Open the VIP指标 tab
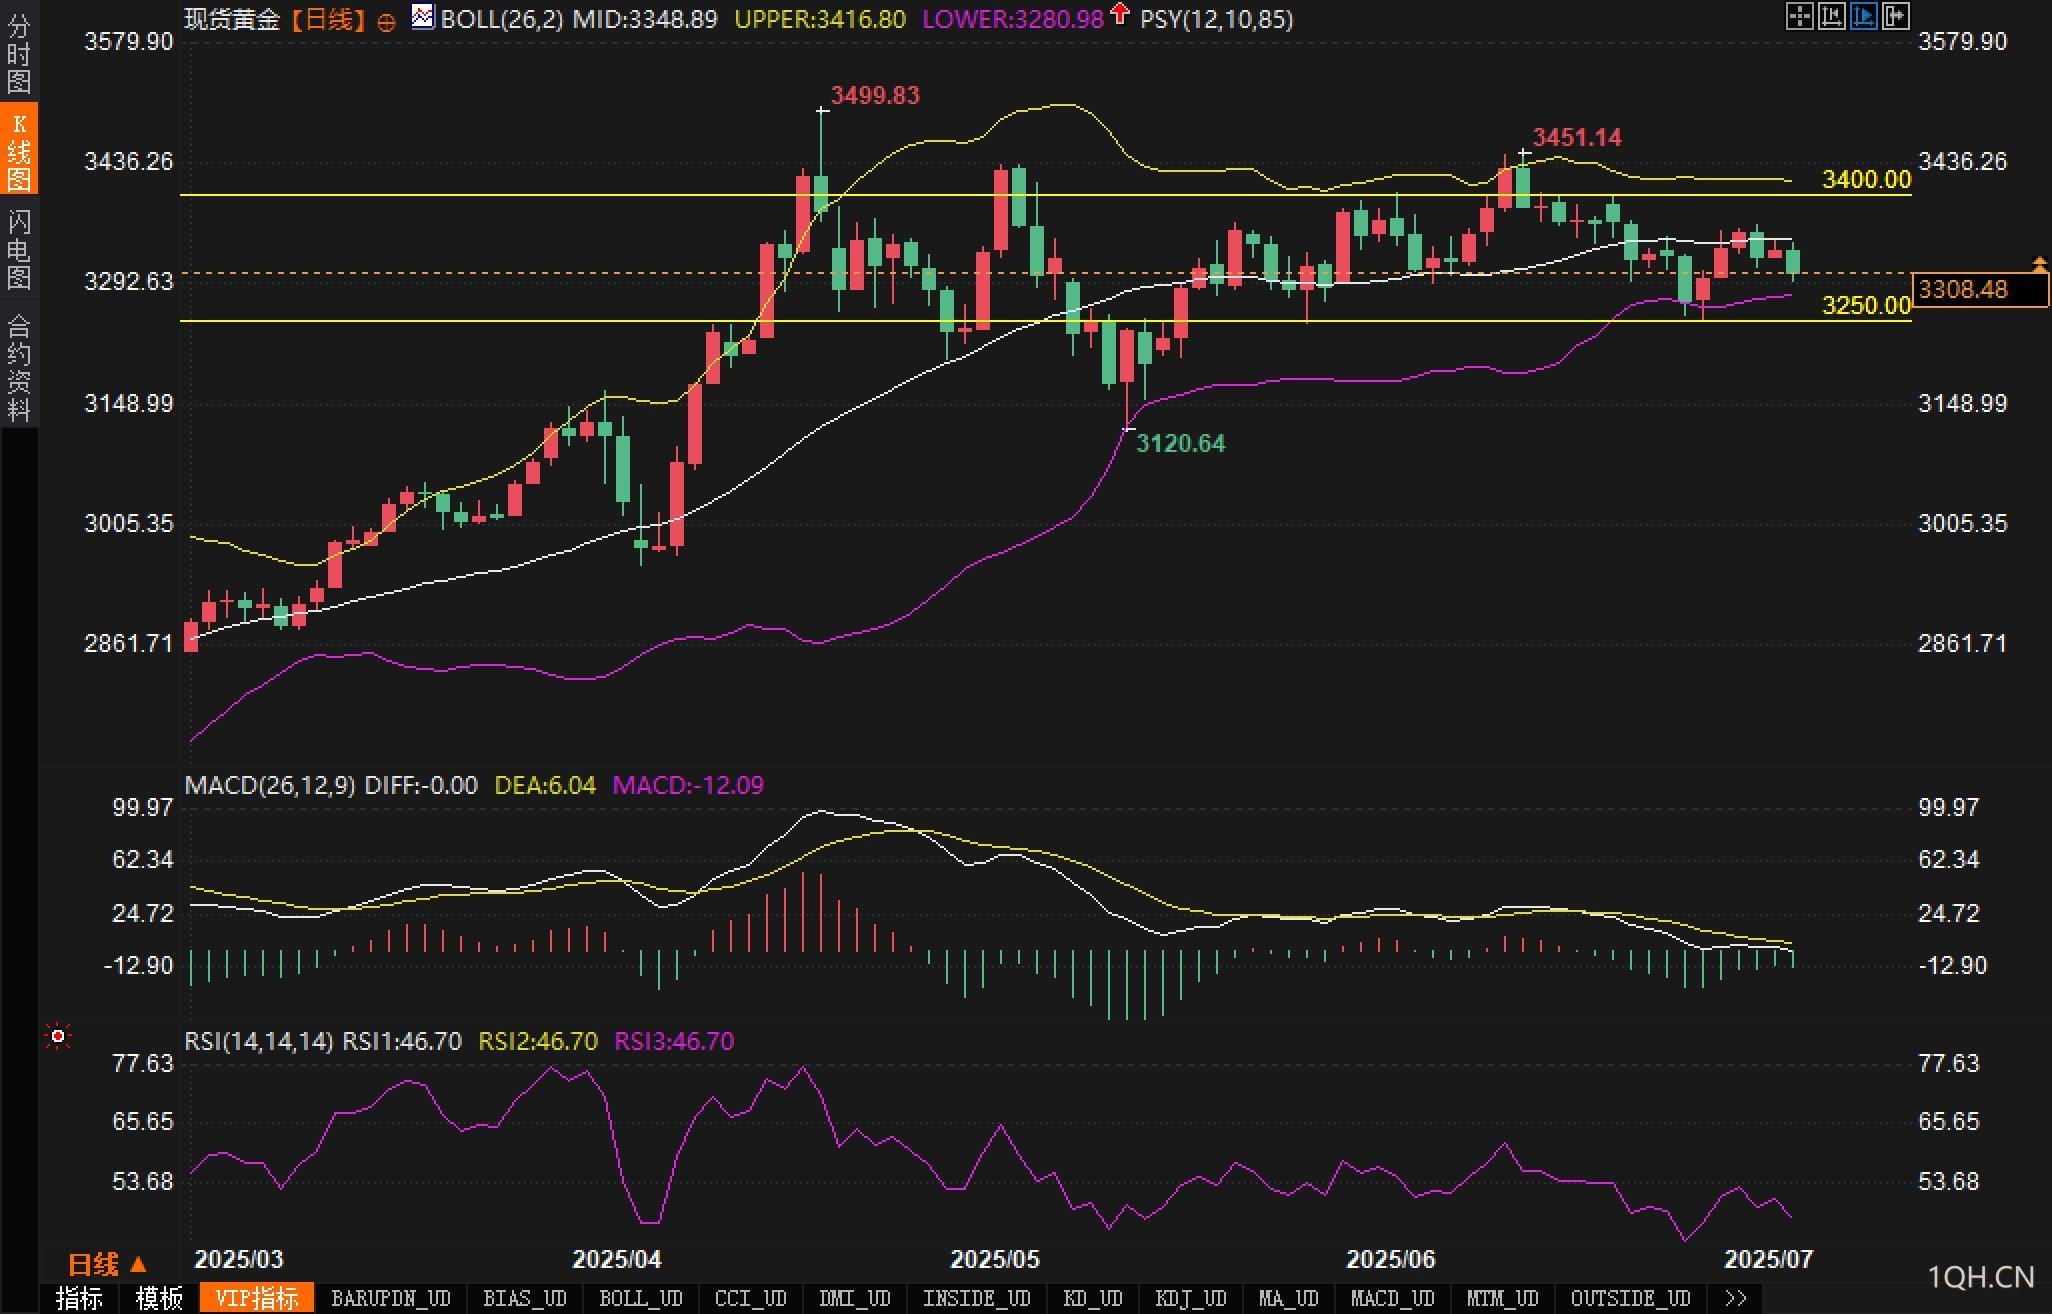 point(256,1298)
